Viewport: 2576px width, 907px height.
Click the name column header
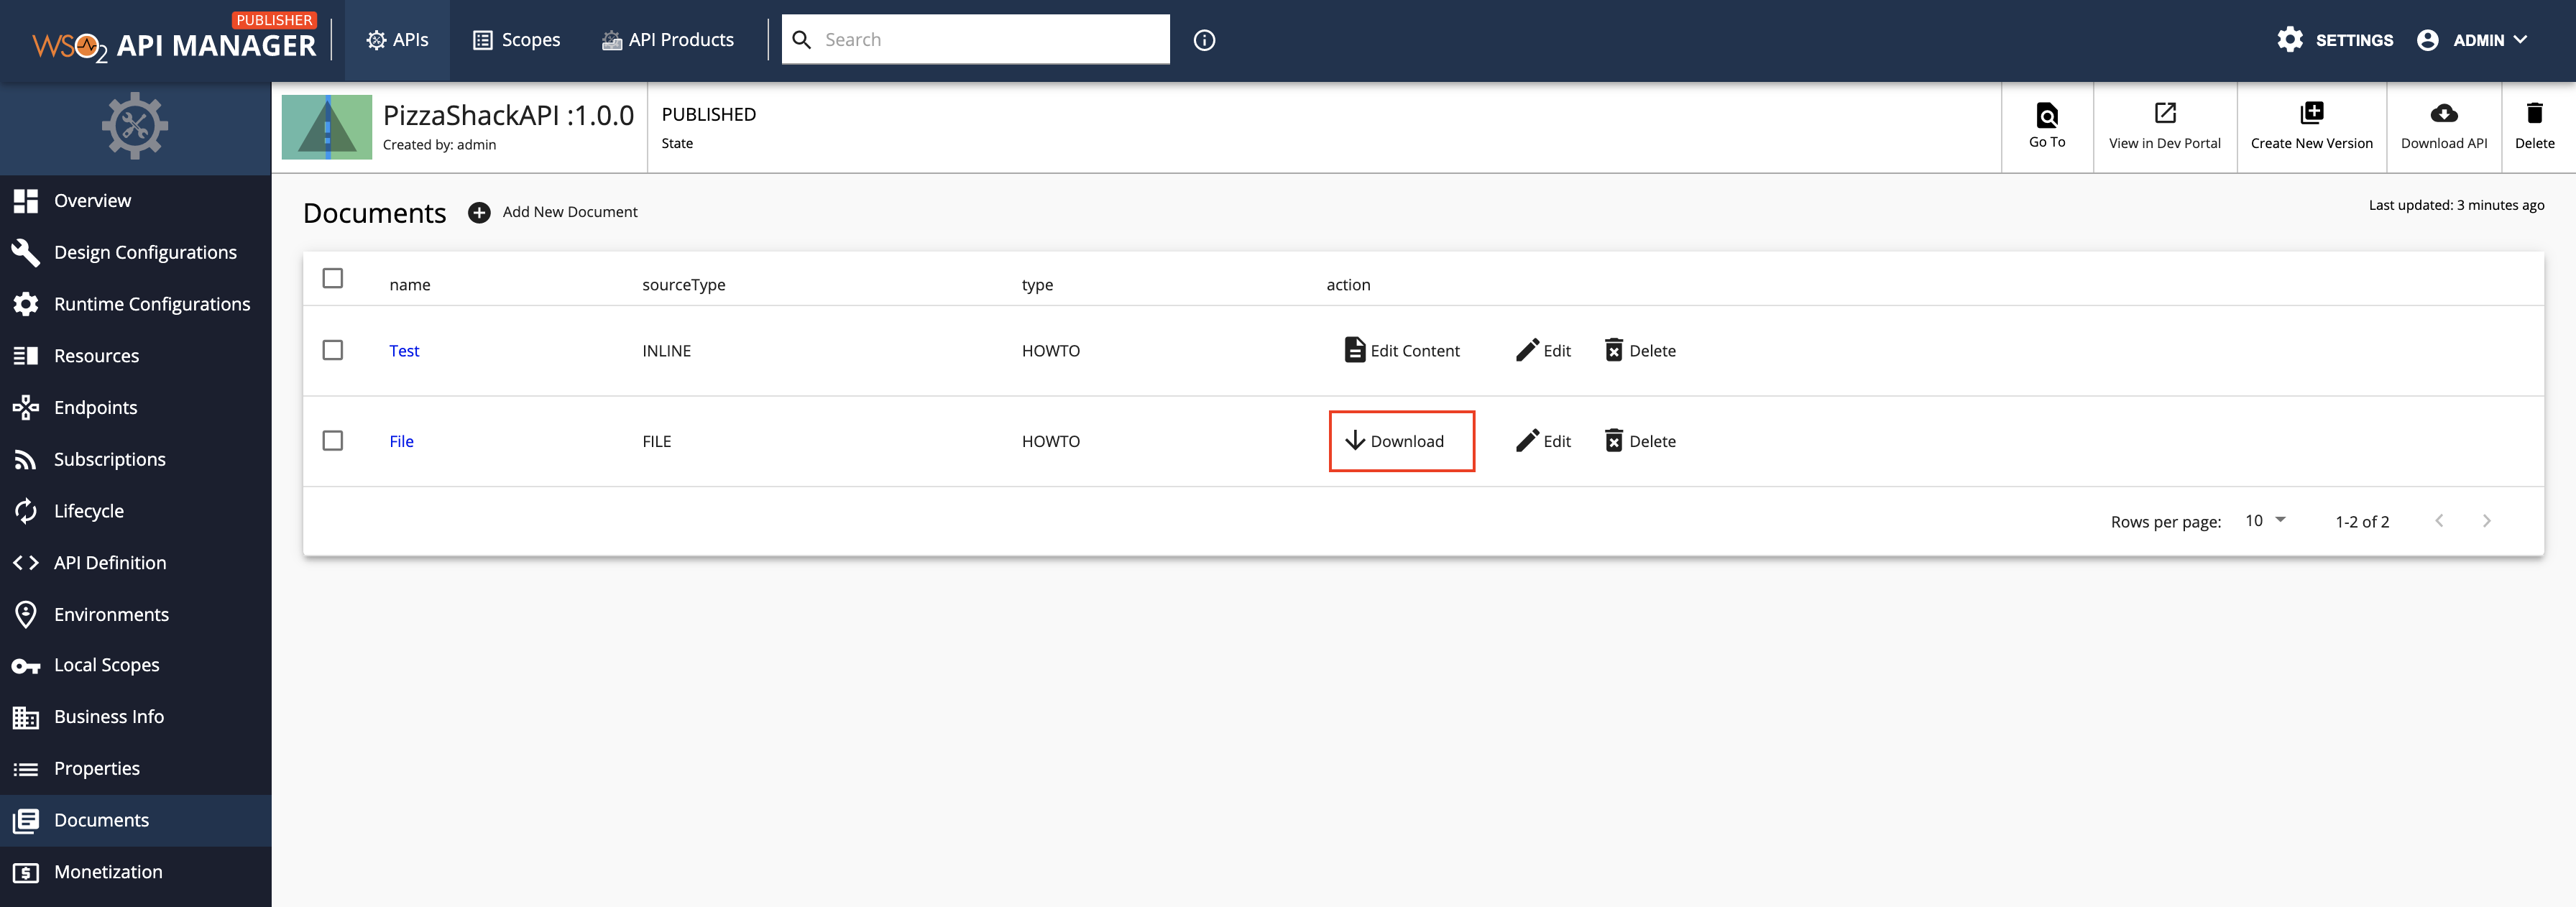(x=410, y=285)
